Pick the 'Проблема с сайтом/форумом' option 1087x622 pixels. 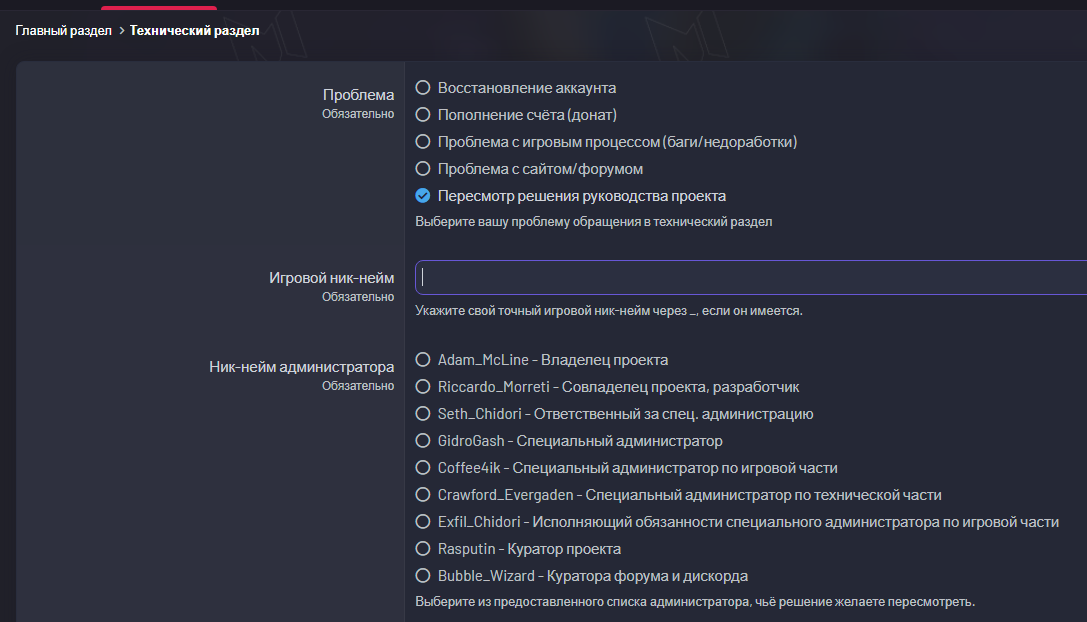pyautogui.click(x=423, y=169)
